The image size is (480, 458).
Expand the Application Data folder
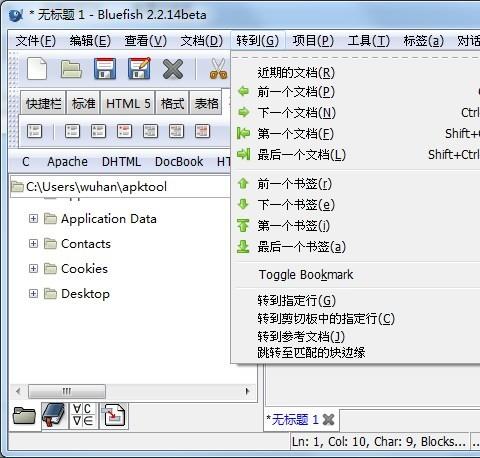click(x=33, y=219)
